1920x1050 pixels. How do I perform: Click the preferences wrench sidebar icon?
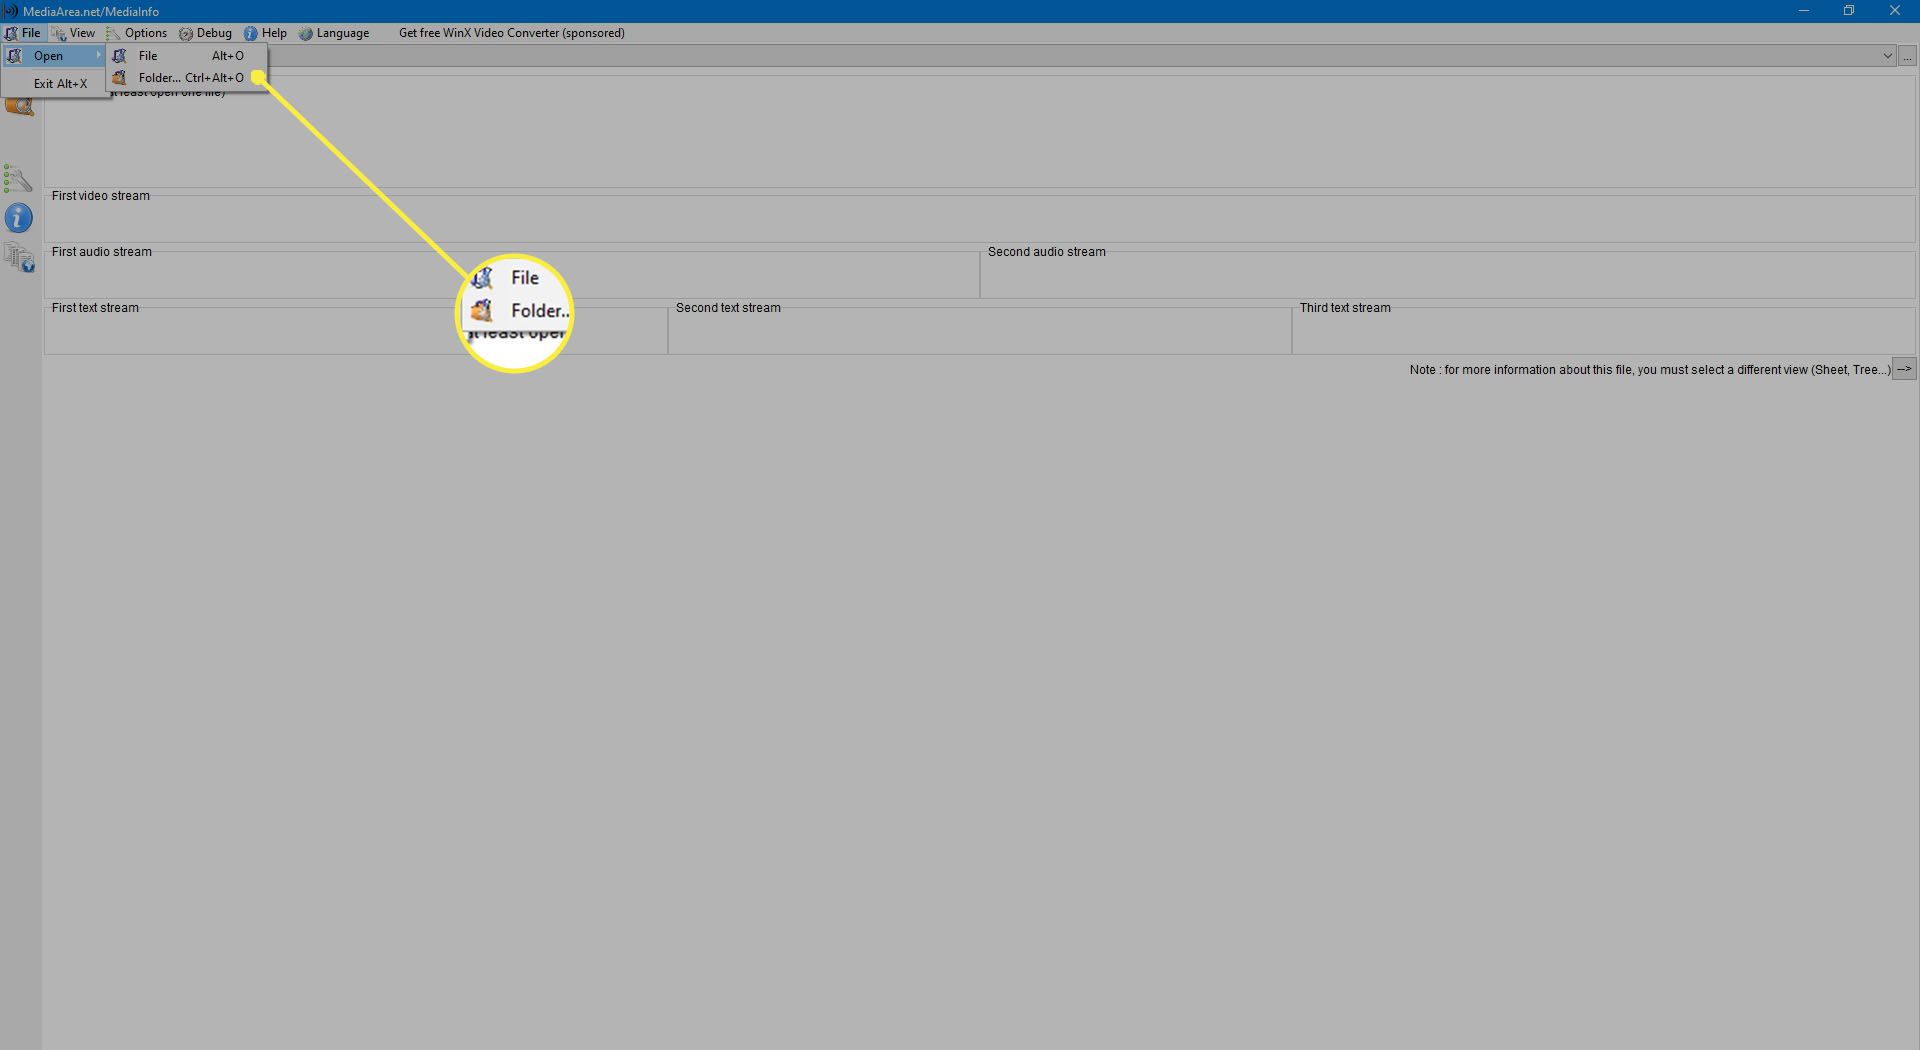click(x=18, y=179)
